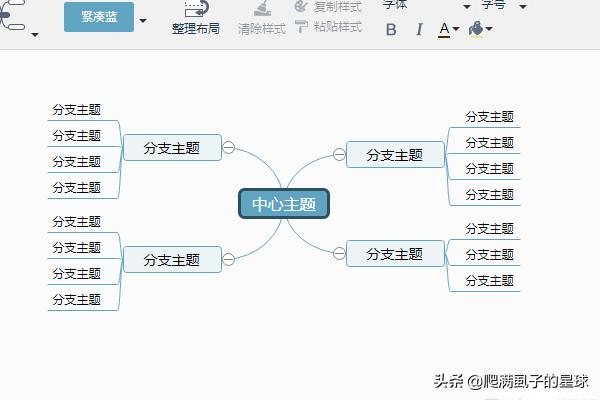Click the 粘贴样式 paste style icon
The height and width of the screenshot is (400, 600).
click(301, 27)
